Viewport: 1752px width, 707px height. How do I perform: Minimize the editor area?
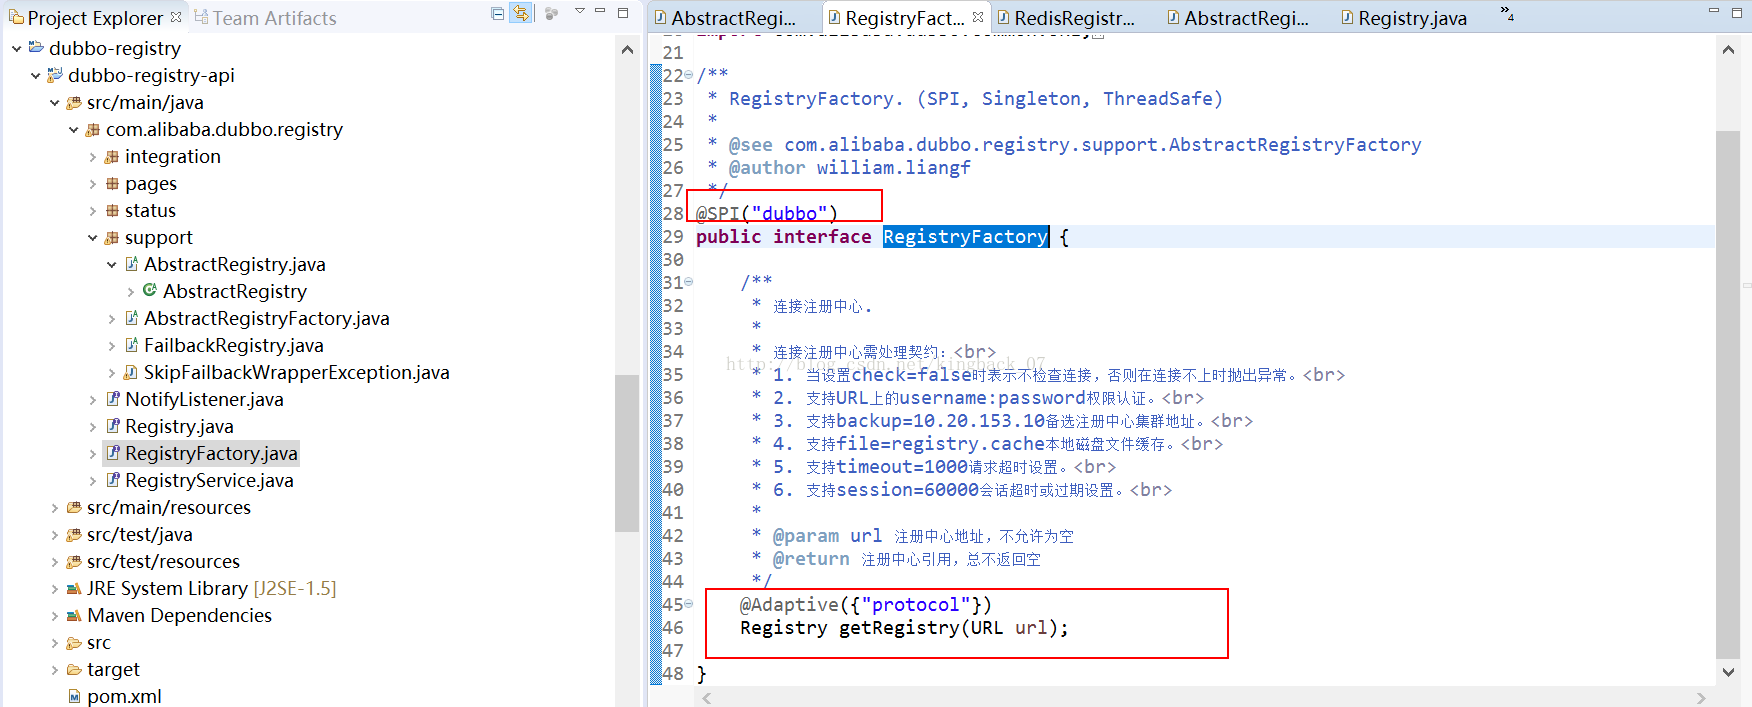pos(1713,11)
